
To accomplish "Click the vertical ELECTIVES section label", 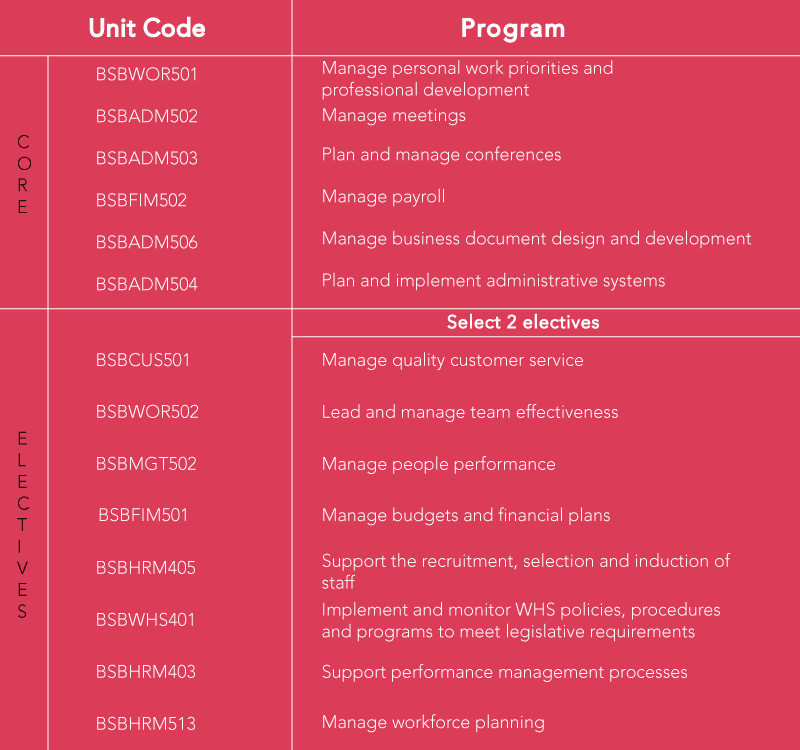I will coord(23,525).
